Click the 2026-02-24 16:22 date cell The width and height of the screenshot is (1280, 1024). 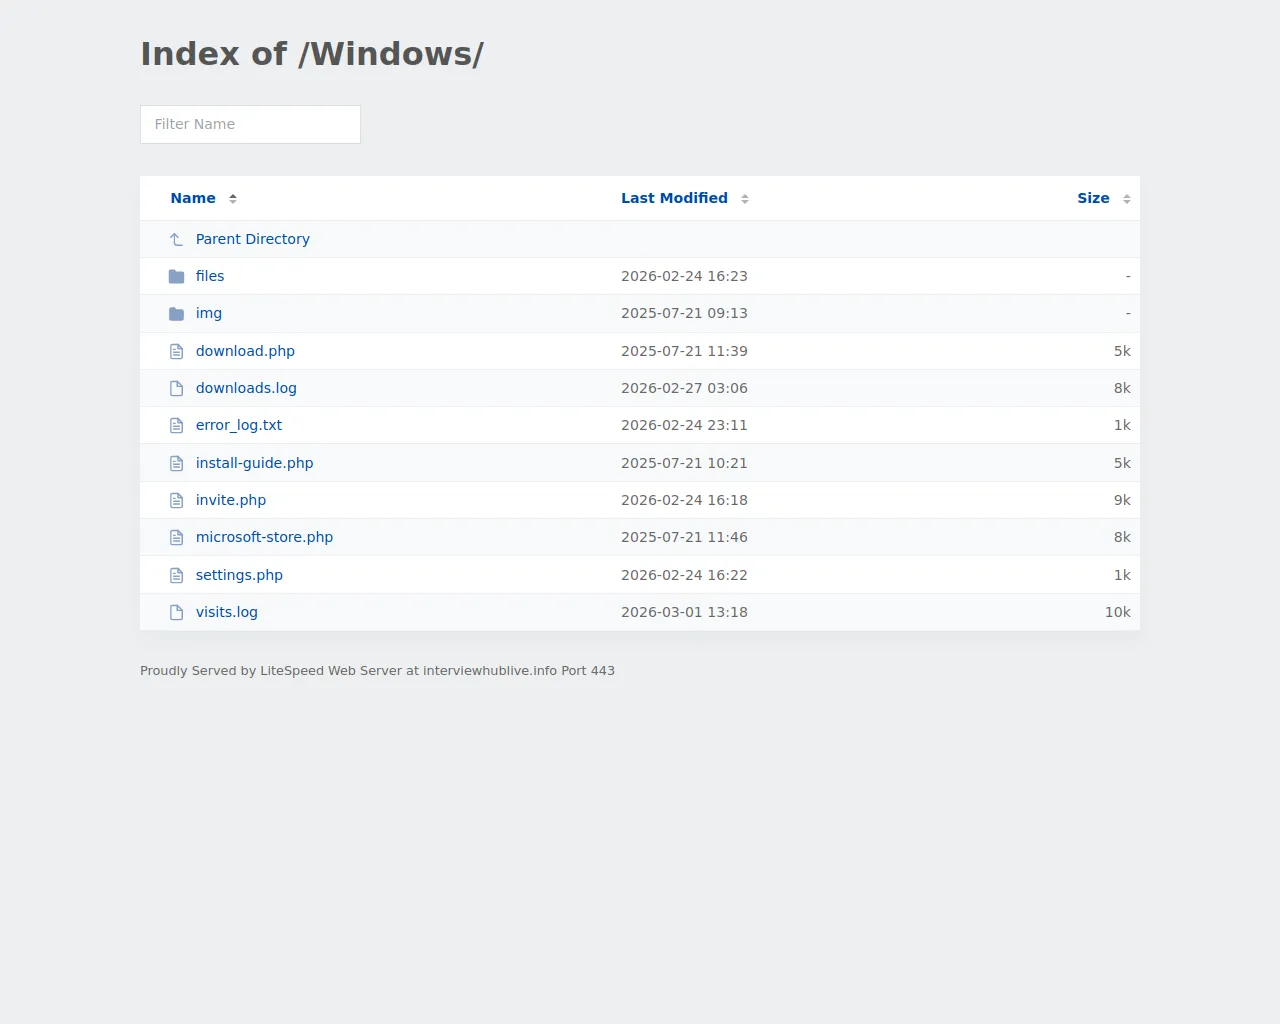[684, 575]
